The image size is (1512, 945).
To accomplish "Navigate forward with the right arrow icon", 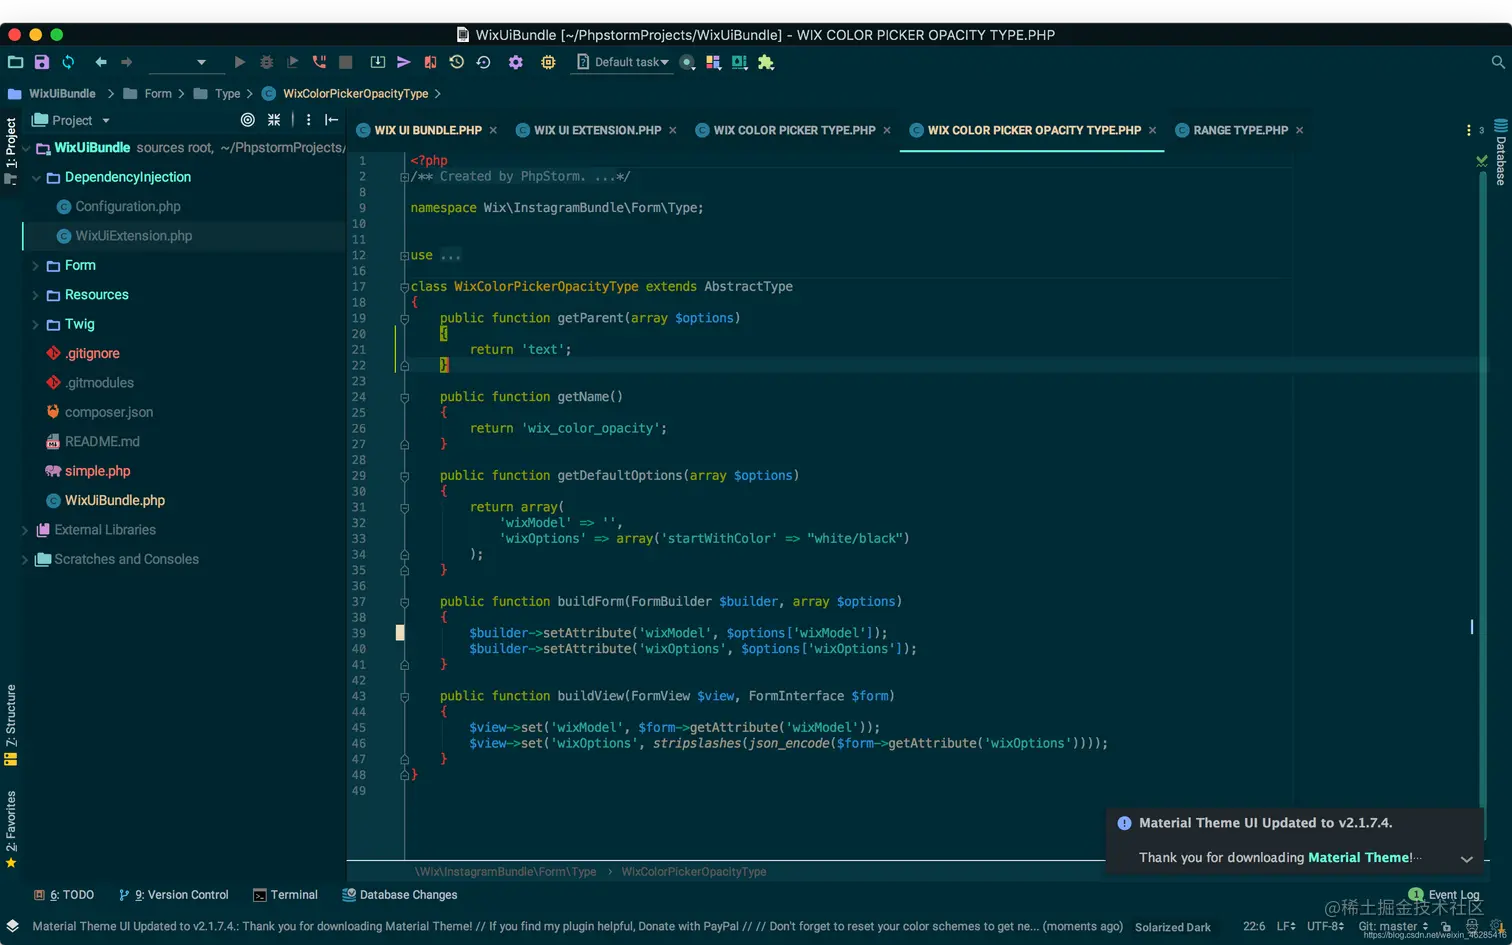I will 127,62.
